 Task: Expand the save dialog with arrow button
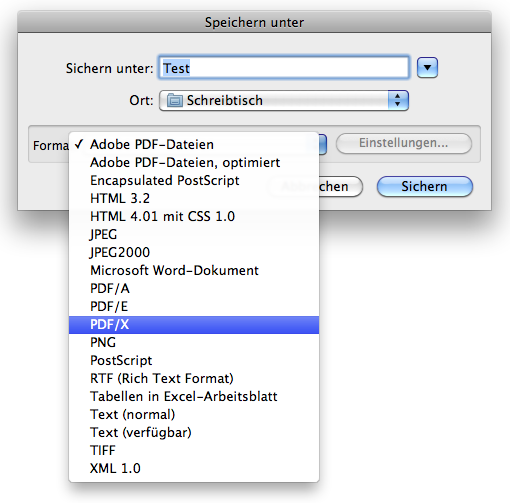(x=427, y=68)
